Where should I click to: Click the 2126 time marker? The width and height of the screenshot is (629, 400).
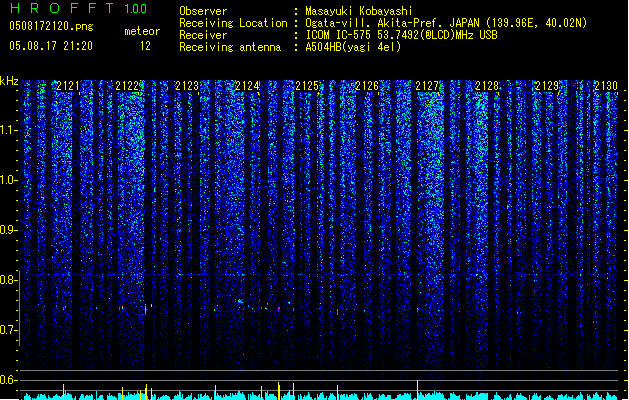pyautogui.click(x=367, y=86)
